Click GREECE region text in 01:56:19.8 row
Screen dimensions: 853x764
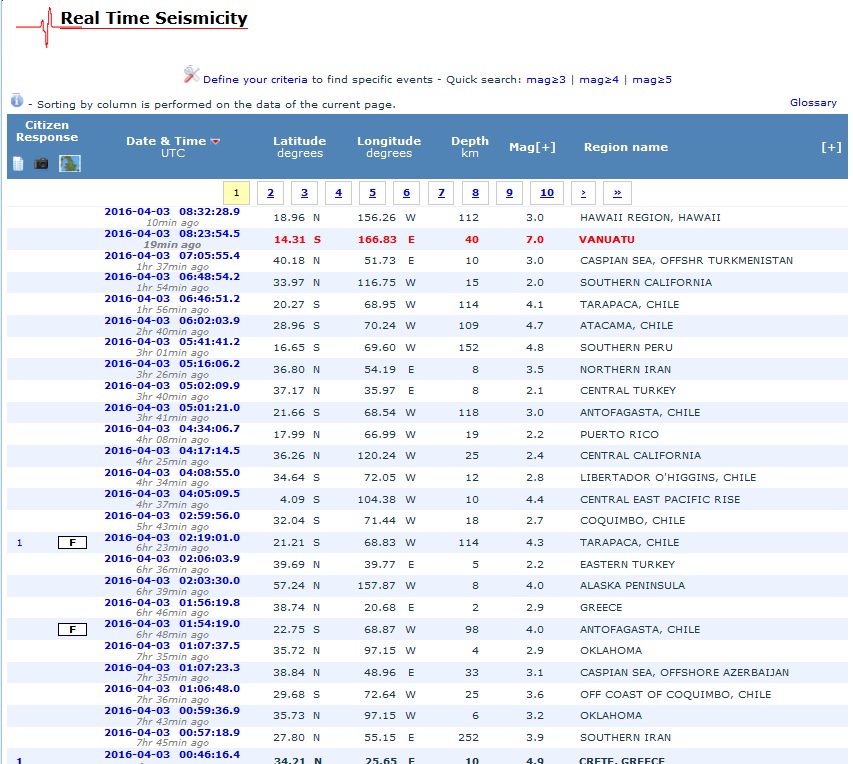pyautogui.click(x=601, y=607)
